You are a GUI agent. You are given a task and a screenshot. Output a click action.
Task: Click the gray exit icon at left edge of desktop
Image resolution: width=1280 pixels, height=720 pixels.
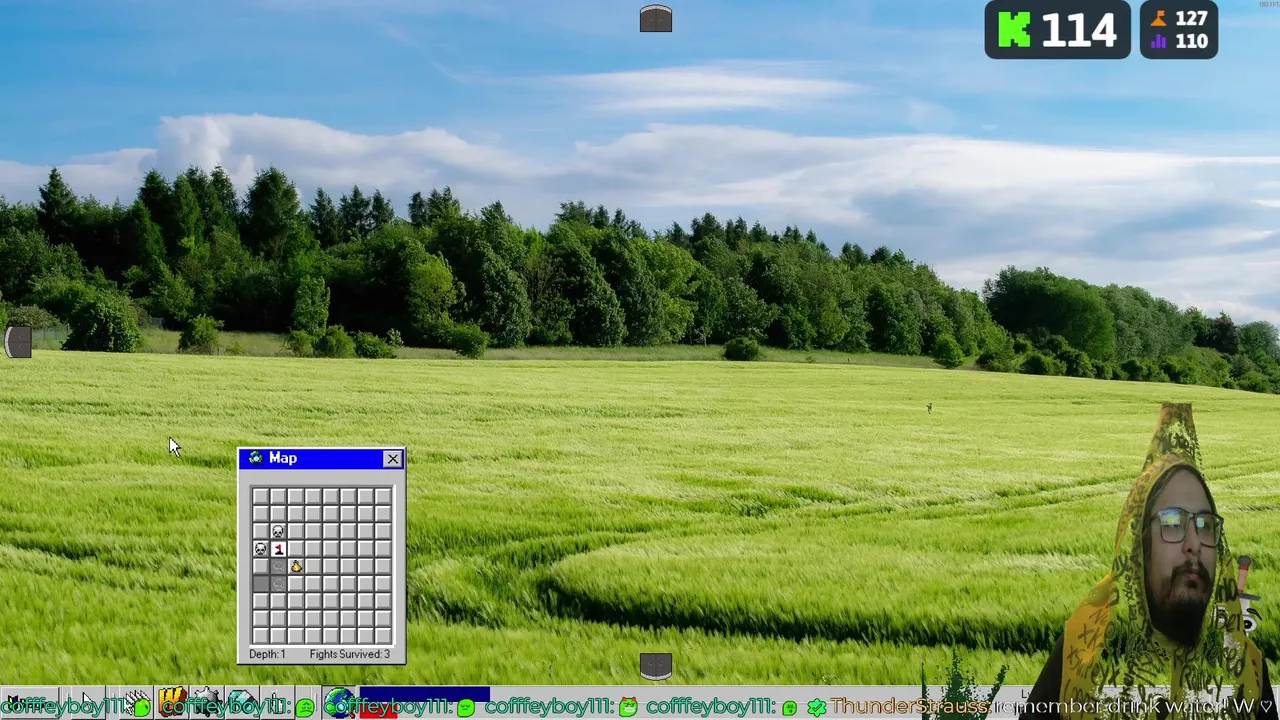tap(17, 342)
